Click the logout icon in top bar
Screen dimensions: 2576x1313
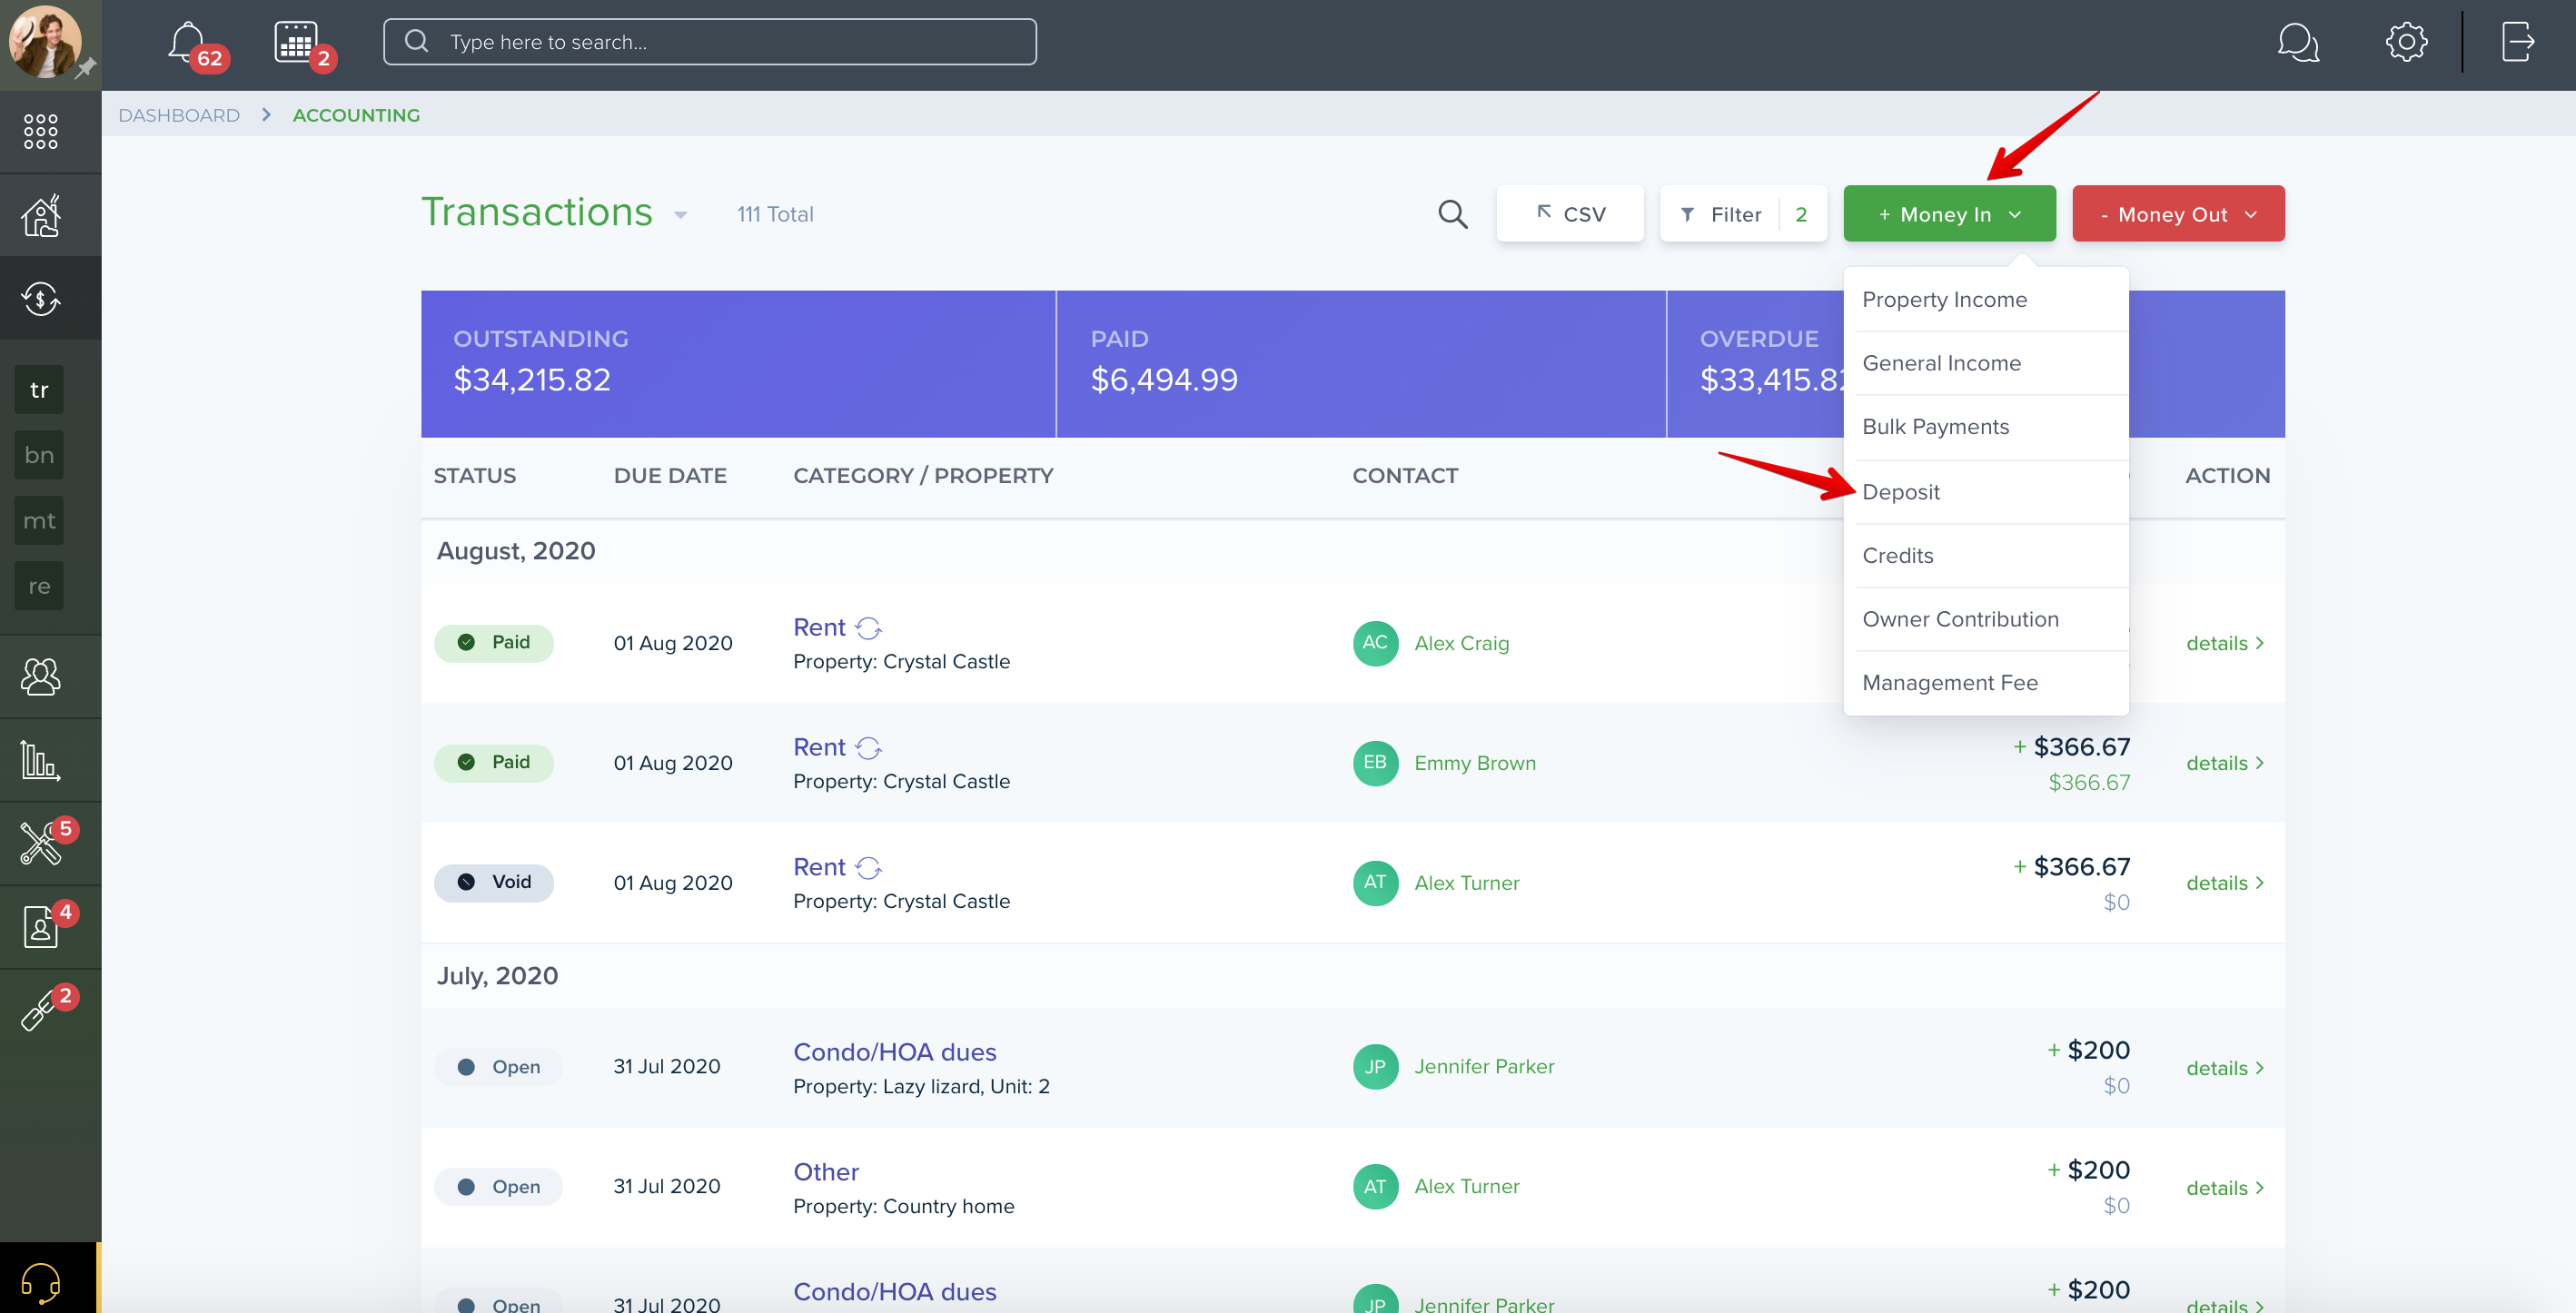2518,42
